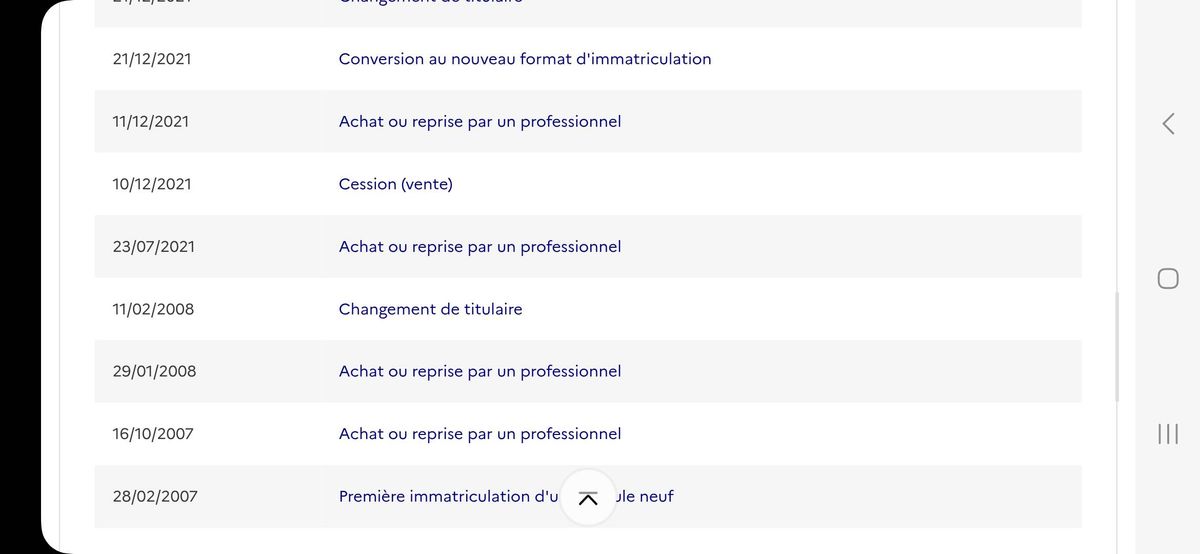The image size is (1200, 554).
Task: Click 'Changement de titulaire' on 11/02/2008
Action: point(431,309)
